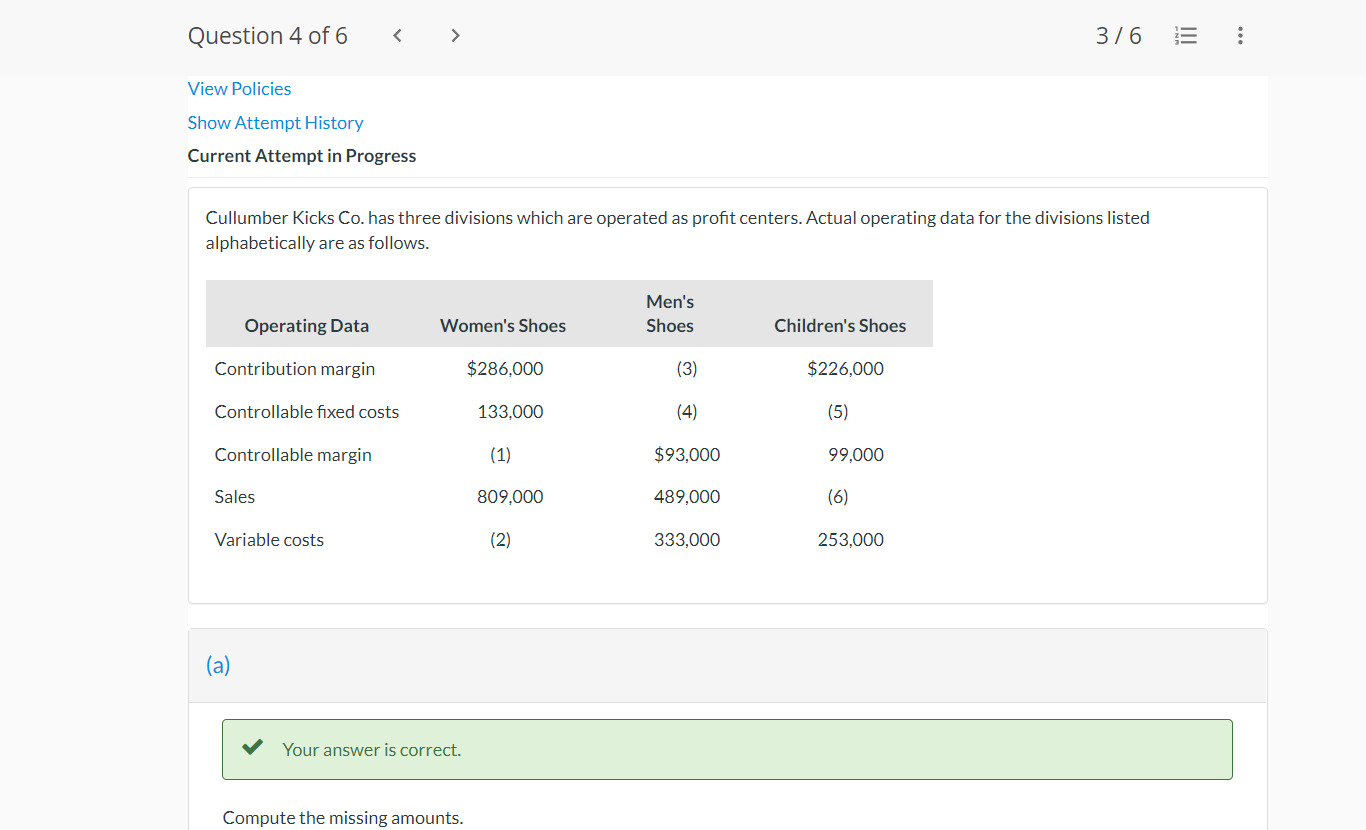
Task: Expand section (a) header
Action: [x=728, y=666]
